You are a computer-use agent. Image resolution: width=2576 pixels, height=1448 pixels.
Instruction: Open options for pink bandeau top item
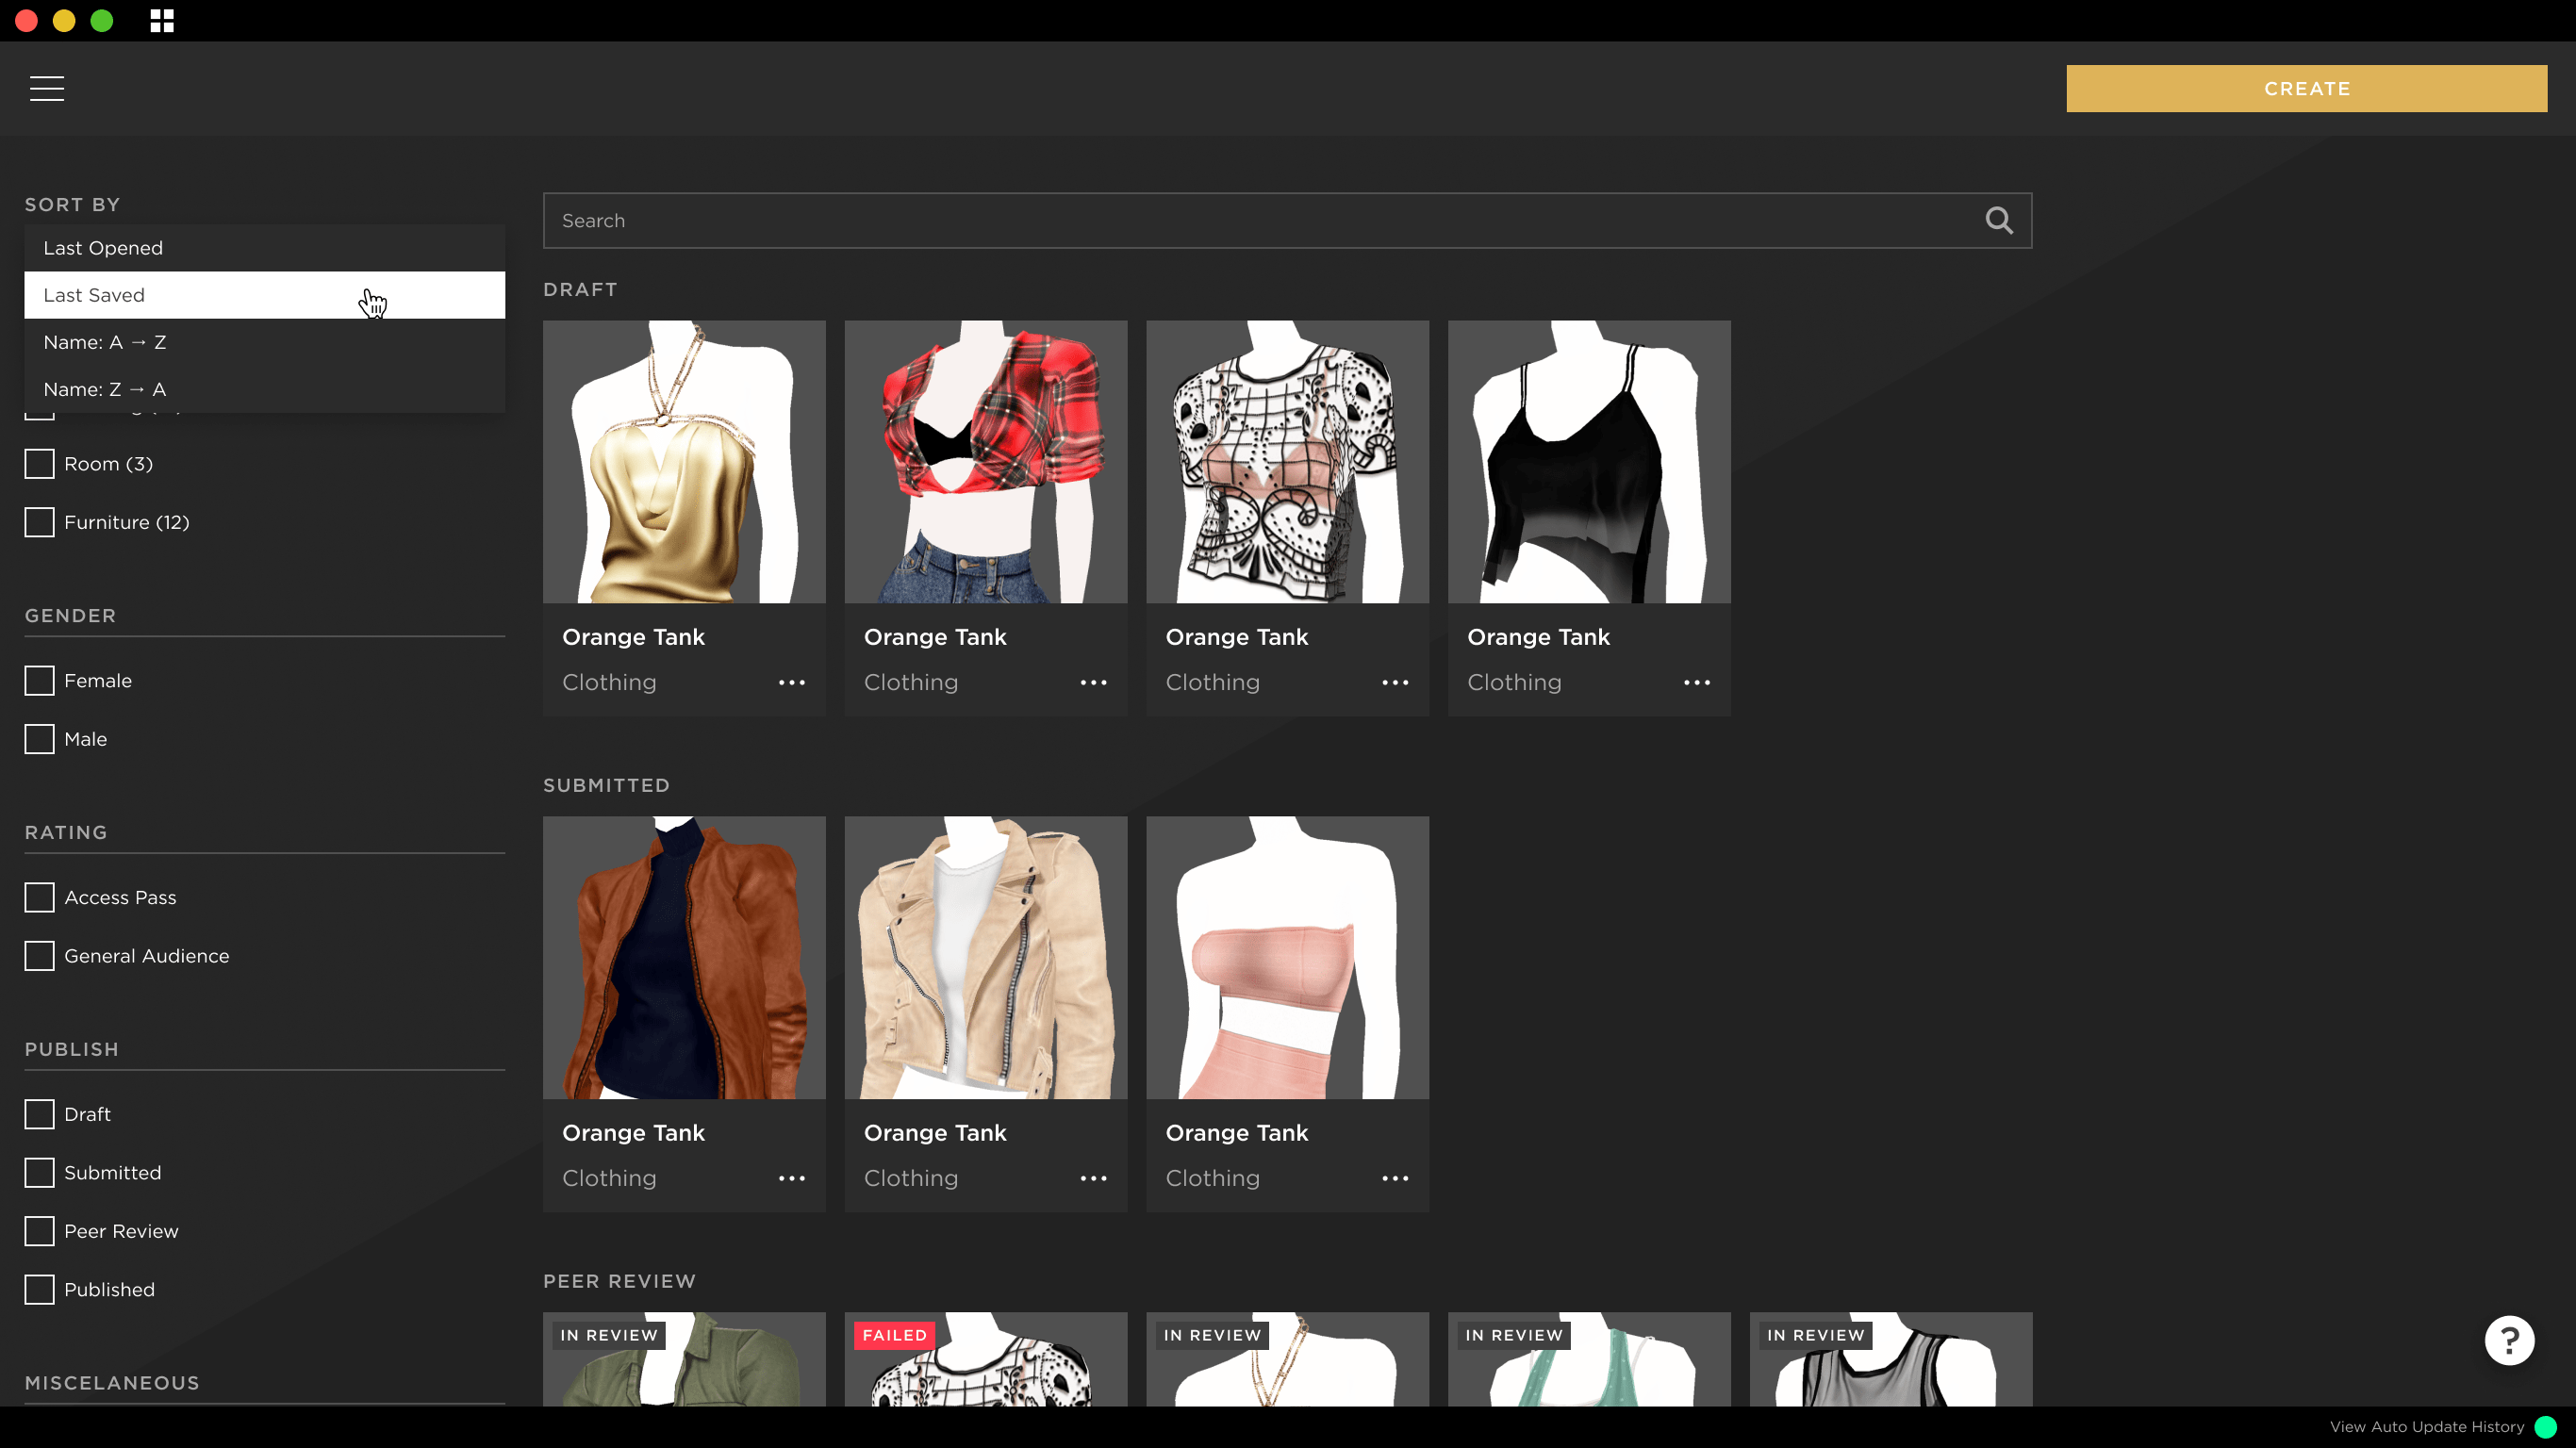pos(1394,1178)
